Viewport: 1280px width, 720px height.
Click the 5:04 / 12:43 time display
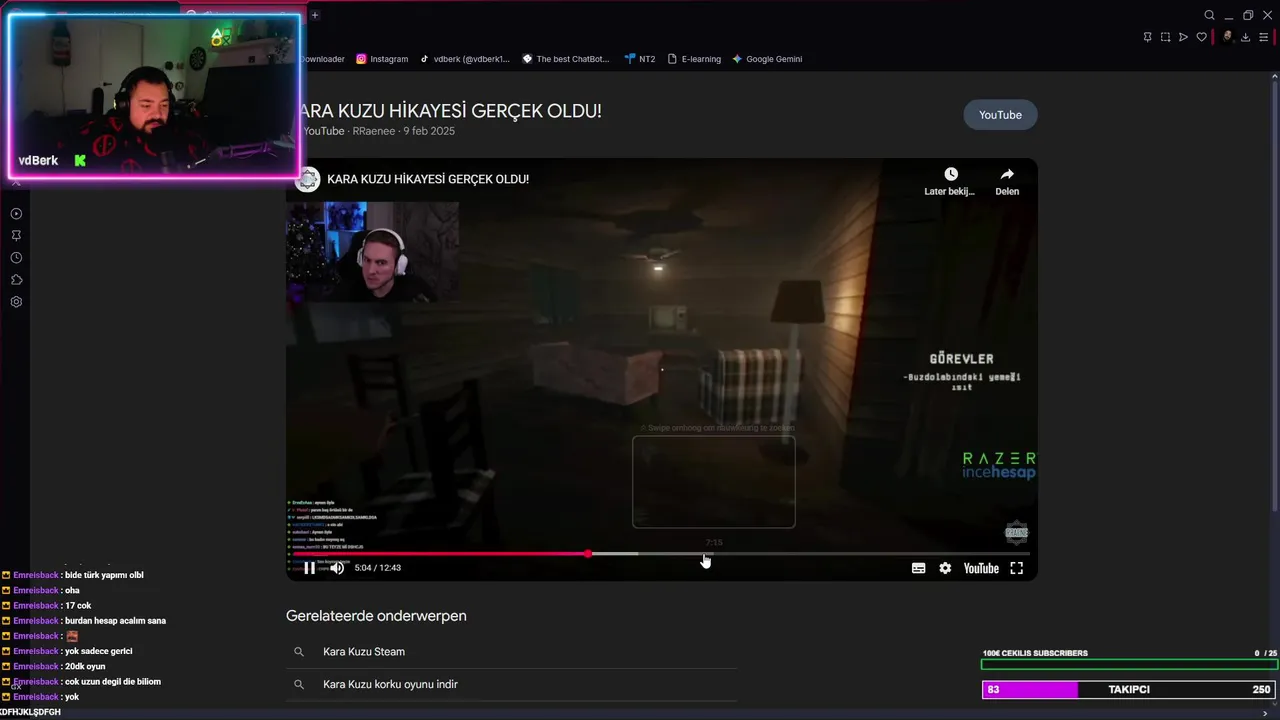[x=378, y=568]
